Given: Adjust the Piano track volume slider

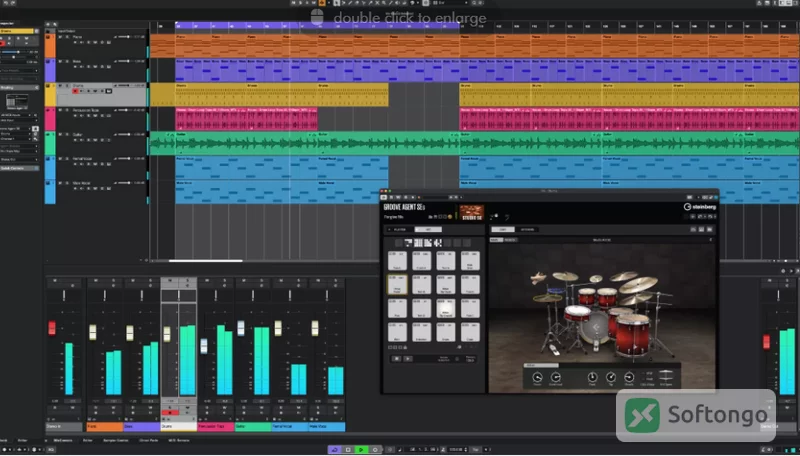Looking at the screenshot, I should (x=124, y=37).
